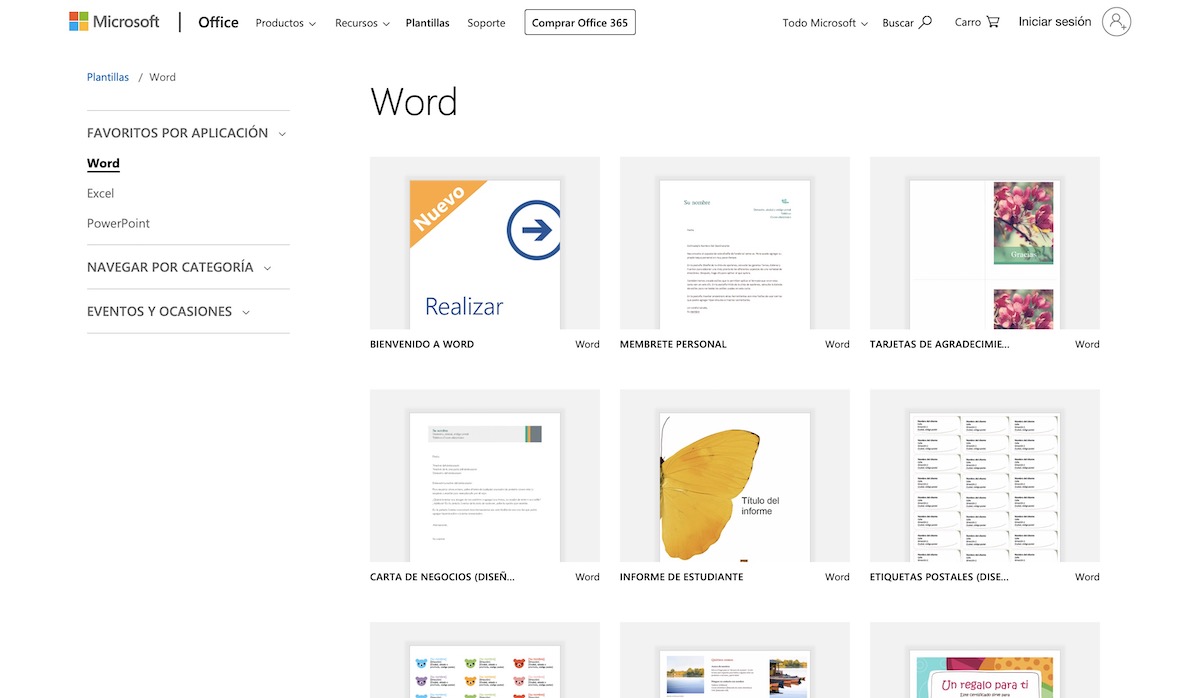Viewport: 1200px width, 698px height.
Task: Expand the Productos dropdown menu
Action: [x=285, y=23]
